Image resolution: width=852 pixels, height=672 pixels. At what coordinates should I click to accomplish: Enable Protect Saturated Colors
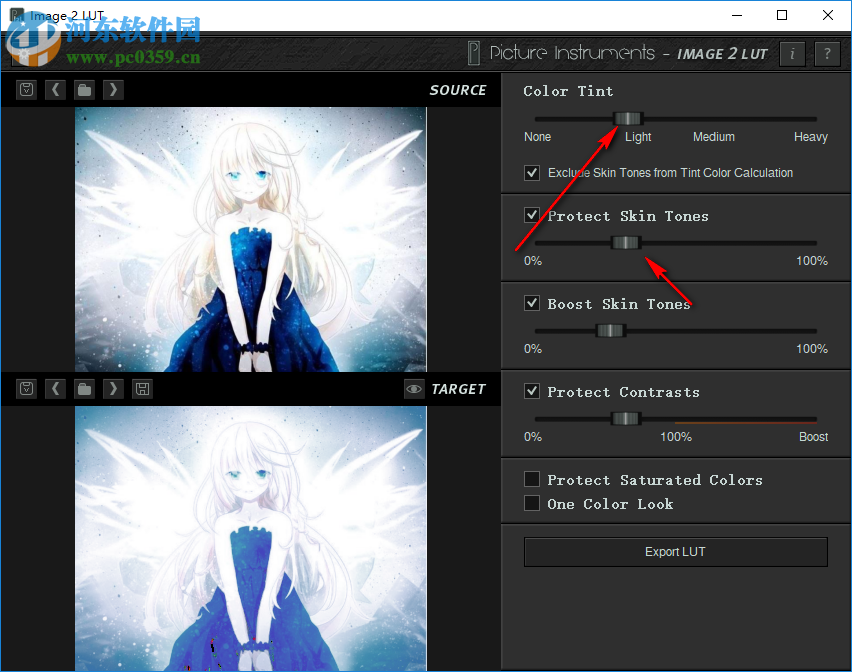point(532,479)
